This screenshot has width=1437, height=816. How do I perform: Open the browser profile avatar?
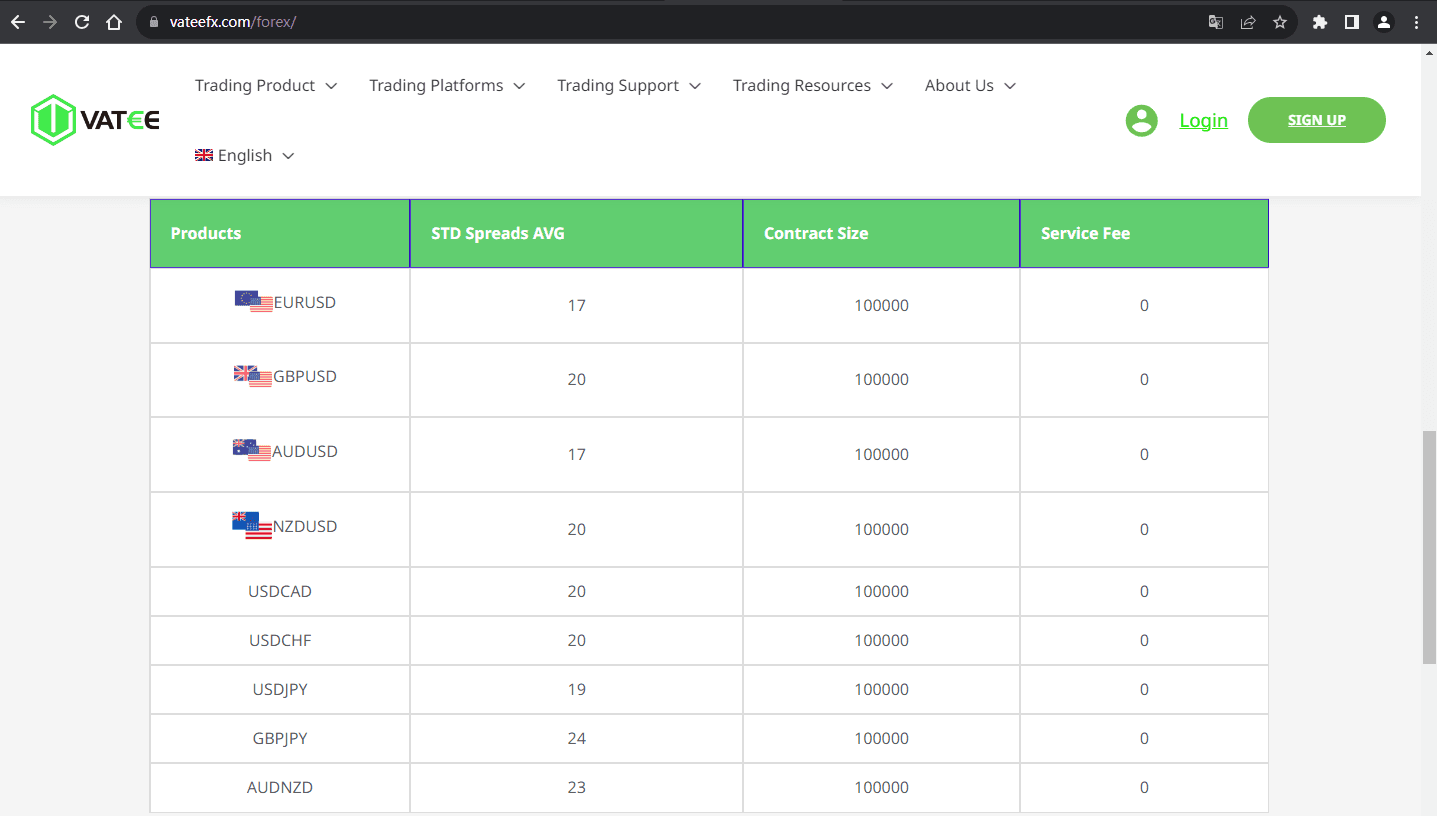pyautogui.click(x=1384, y=22)
